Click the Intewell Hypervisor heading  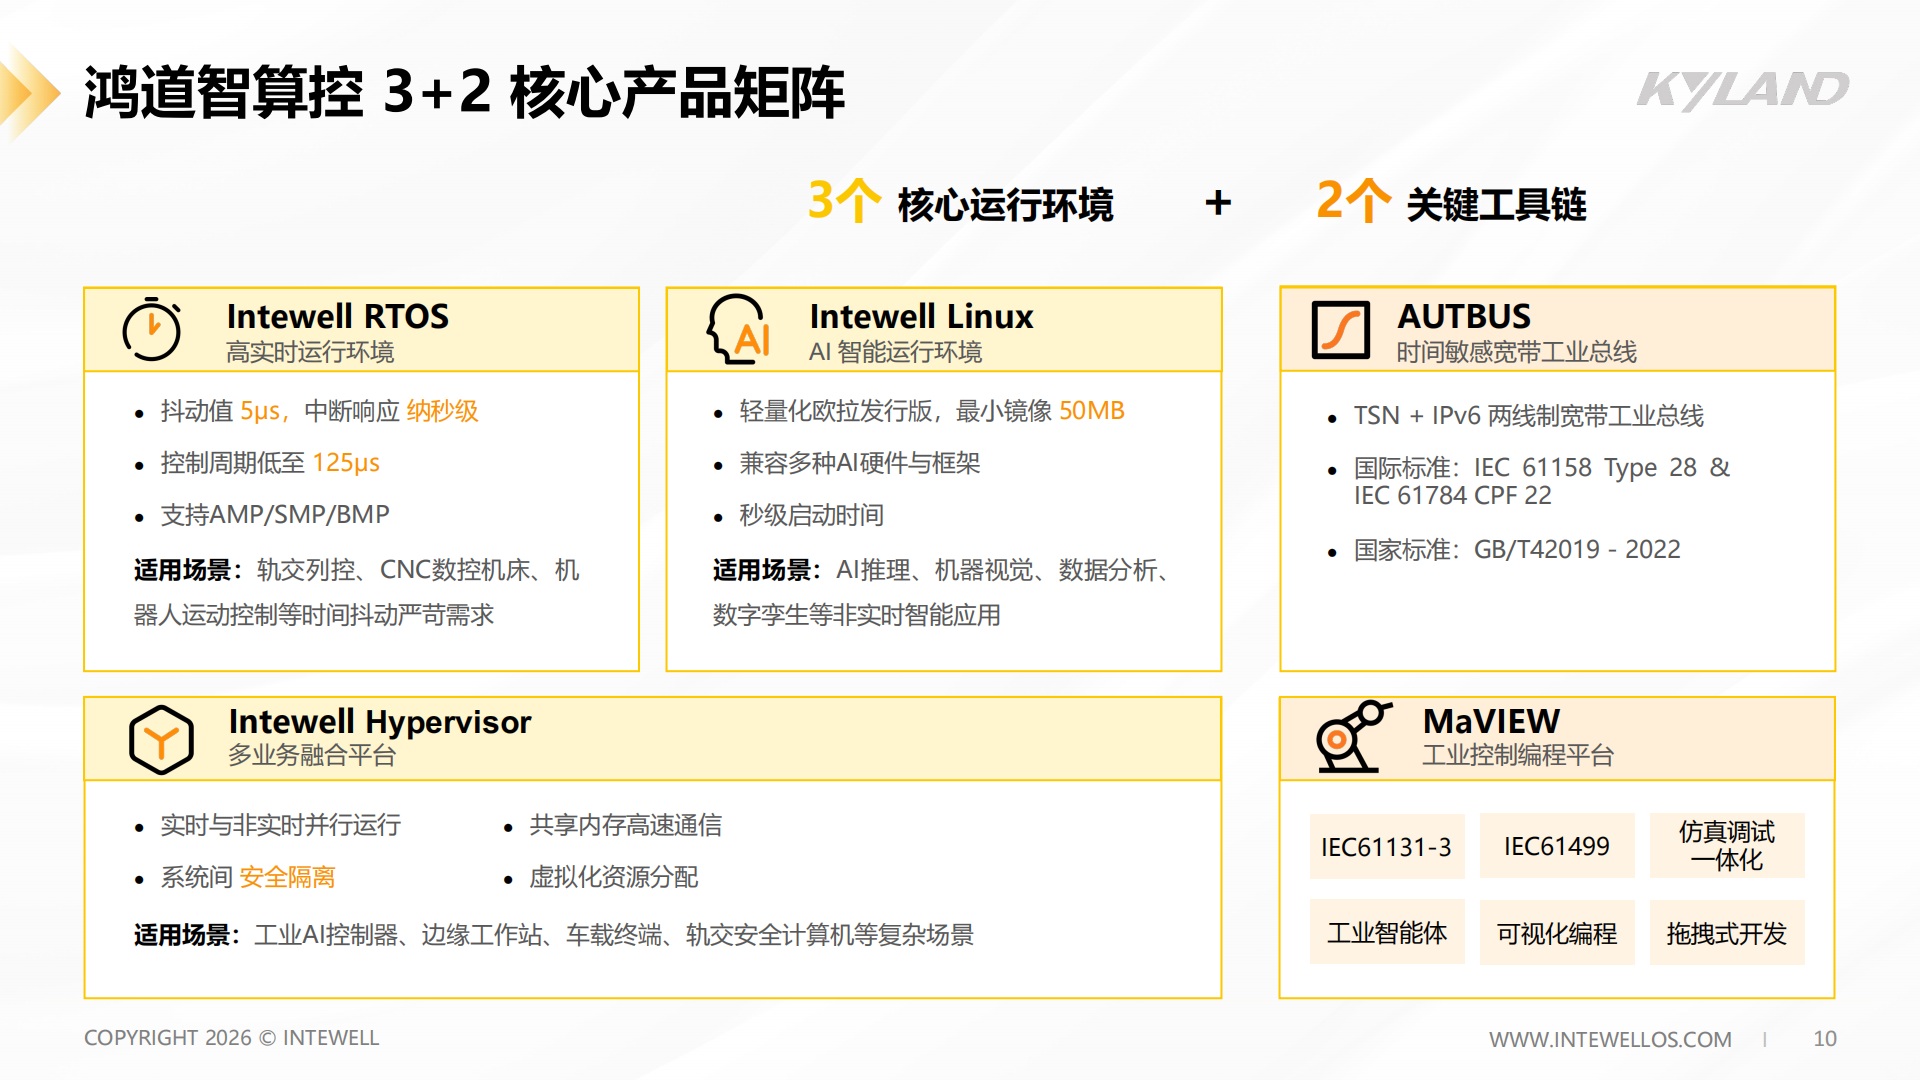coord(380,721)
